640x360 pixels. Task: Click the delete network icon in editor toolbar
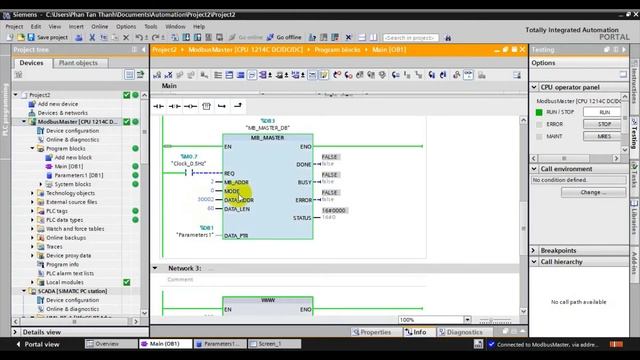(168, 75)
